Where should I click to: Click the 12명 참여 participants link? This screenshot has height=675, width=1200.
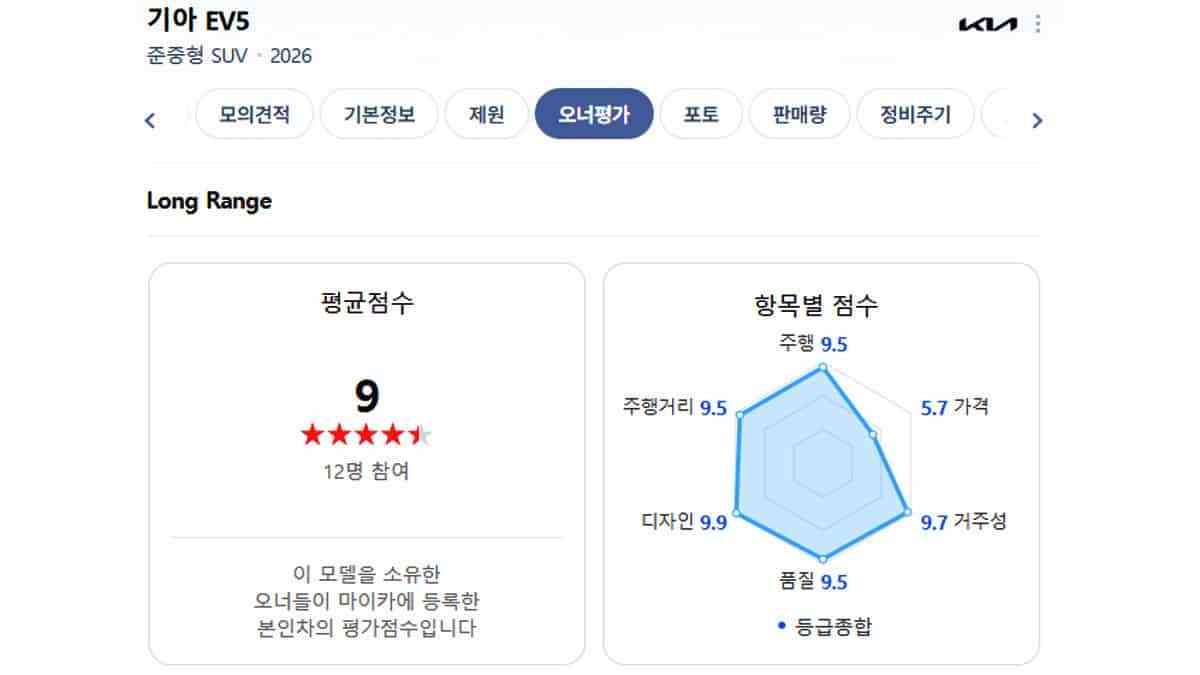(367, 474)
